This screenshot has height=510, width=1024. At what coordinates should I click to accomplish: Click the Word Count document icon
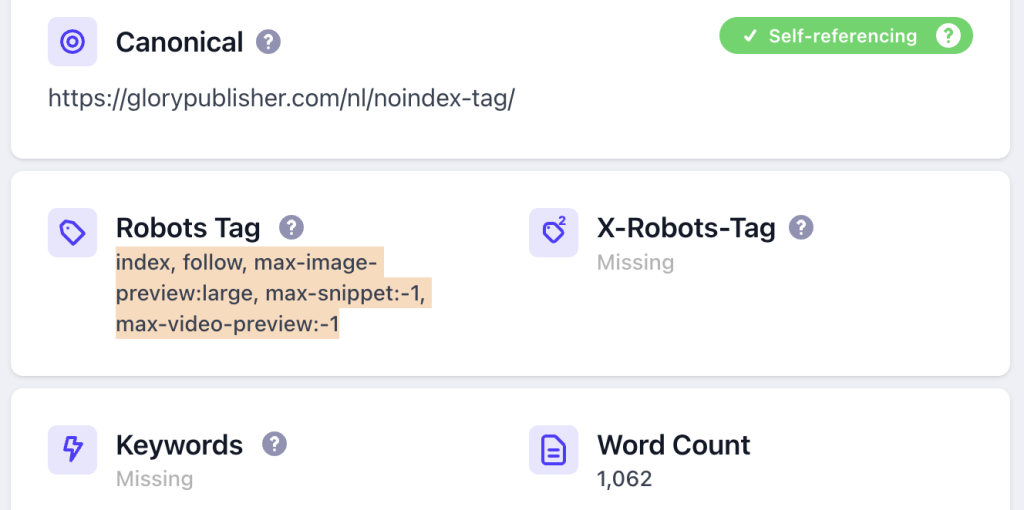[x=554, y=450]
